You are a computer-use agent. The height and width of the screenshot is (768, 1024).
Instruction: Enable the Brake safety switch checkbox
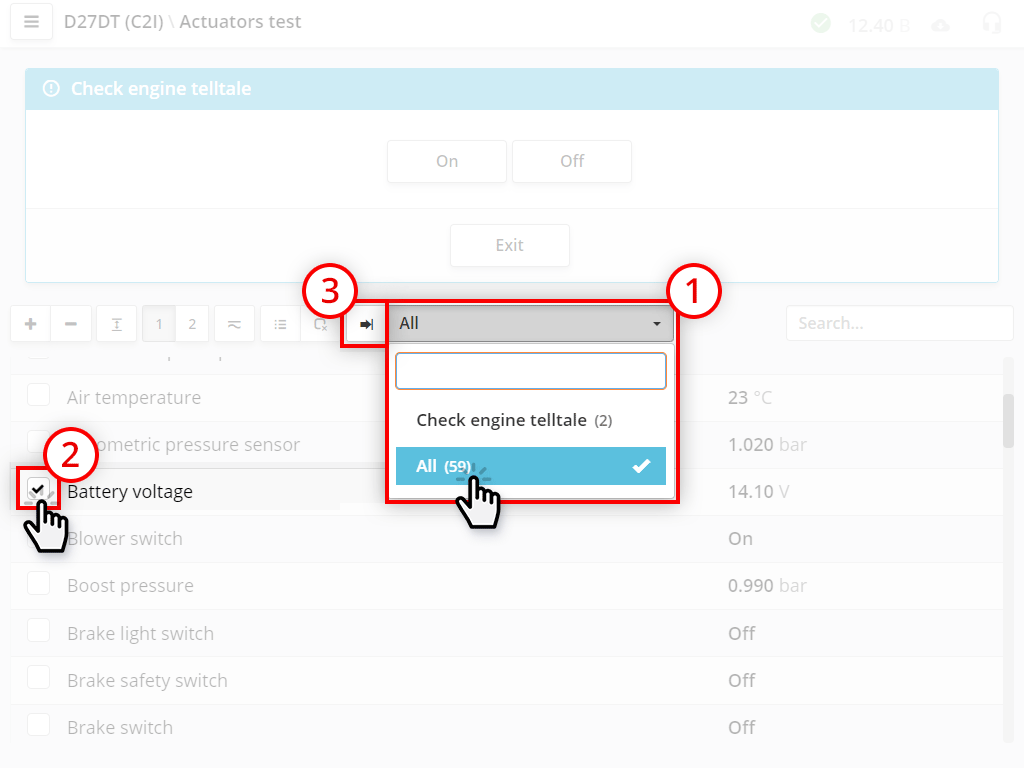38,678
